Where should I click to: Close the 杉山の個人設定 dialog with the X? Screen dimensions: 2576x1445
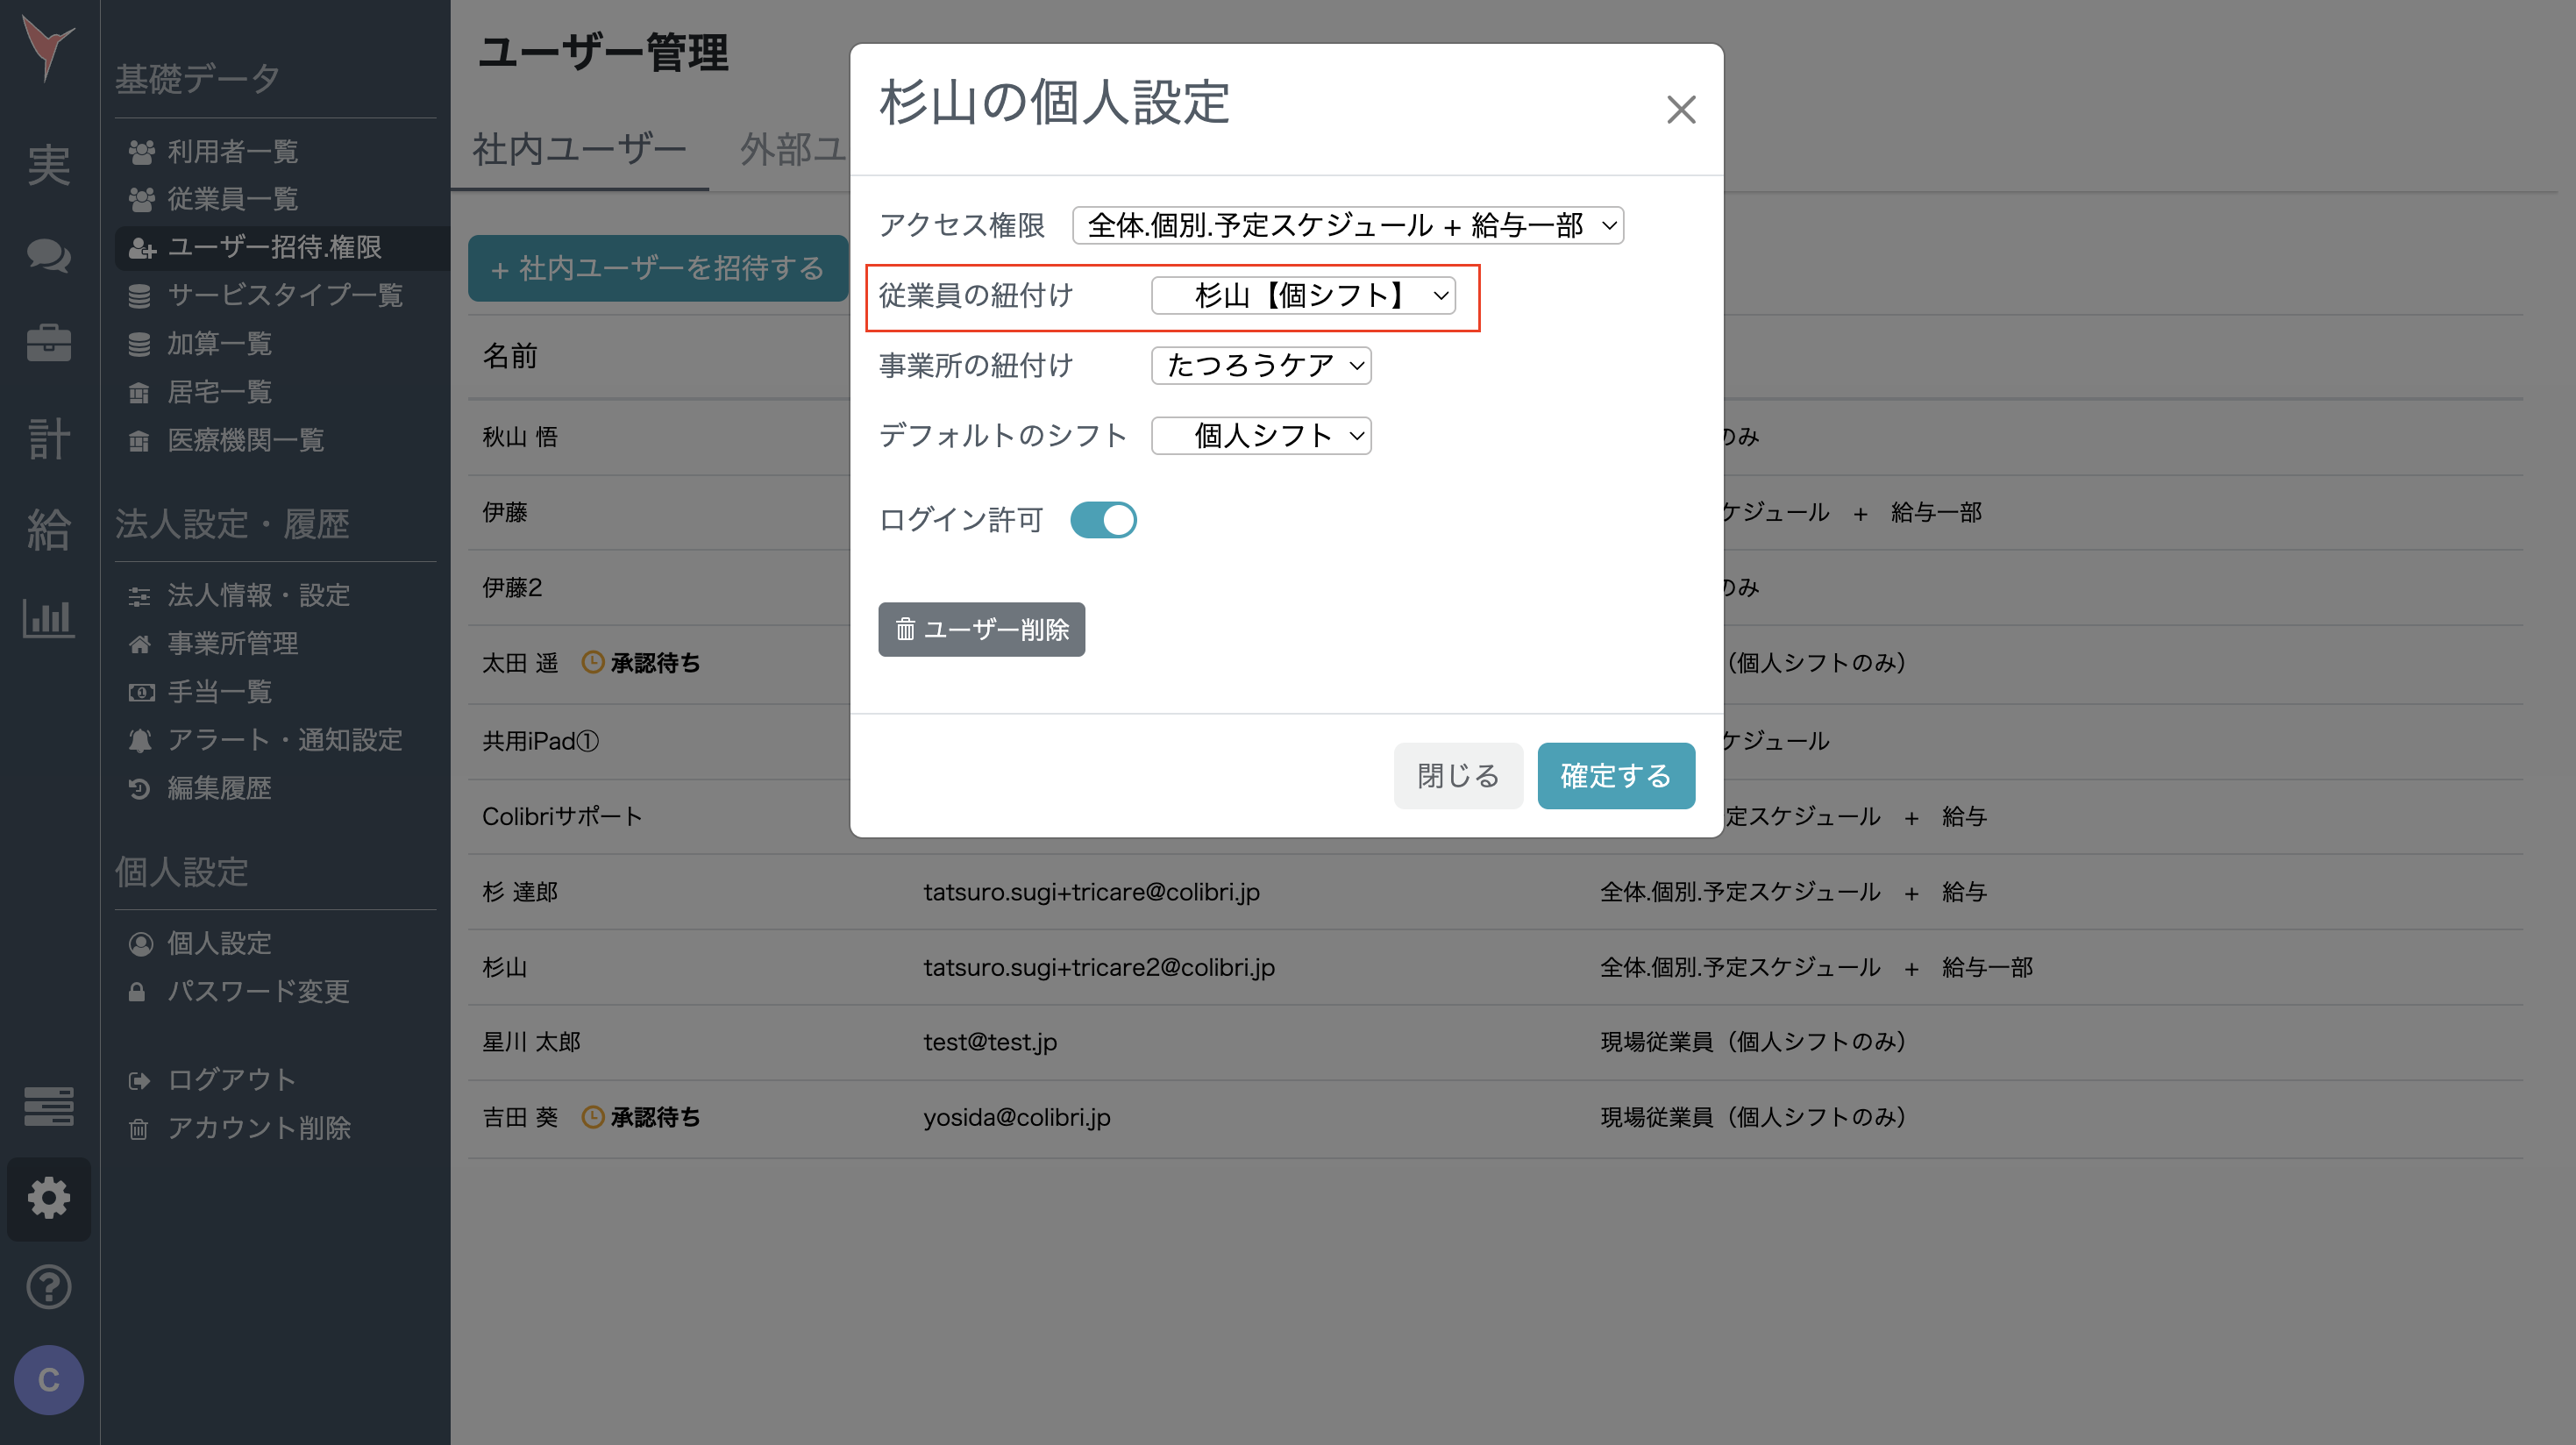click(x=1681, y=110)
